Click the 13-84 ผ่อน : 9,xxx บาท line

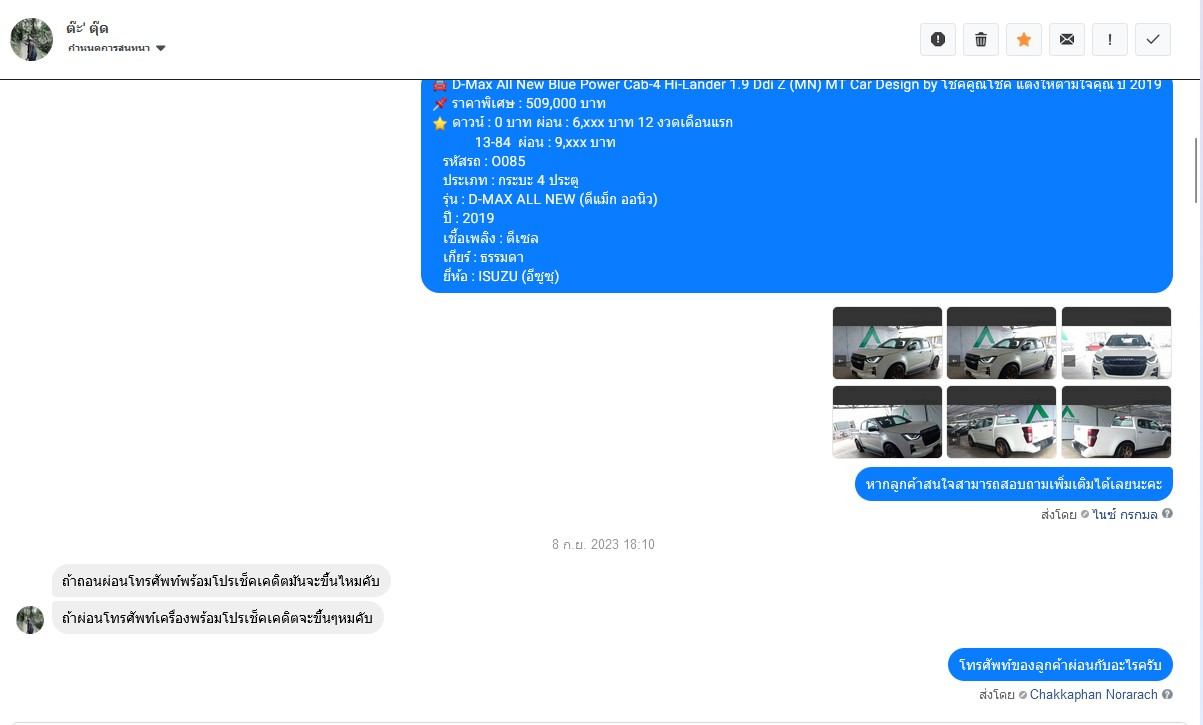tap(545, 142)
